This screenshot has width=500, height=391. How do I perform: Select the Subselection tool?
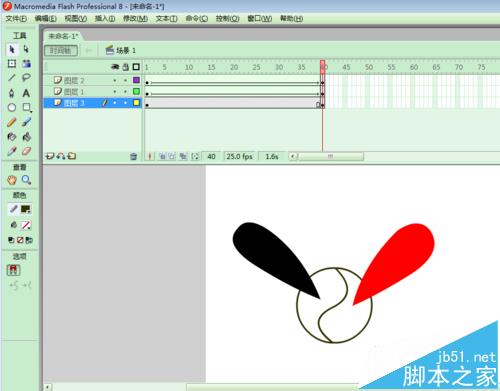[x=26, y=49]
